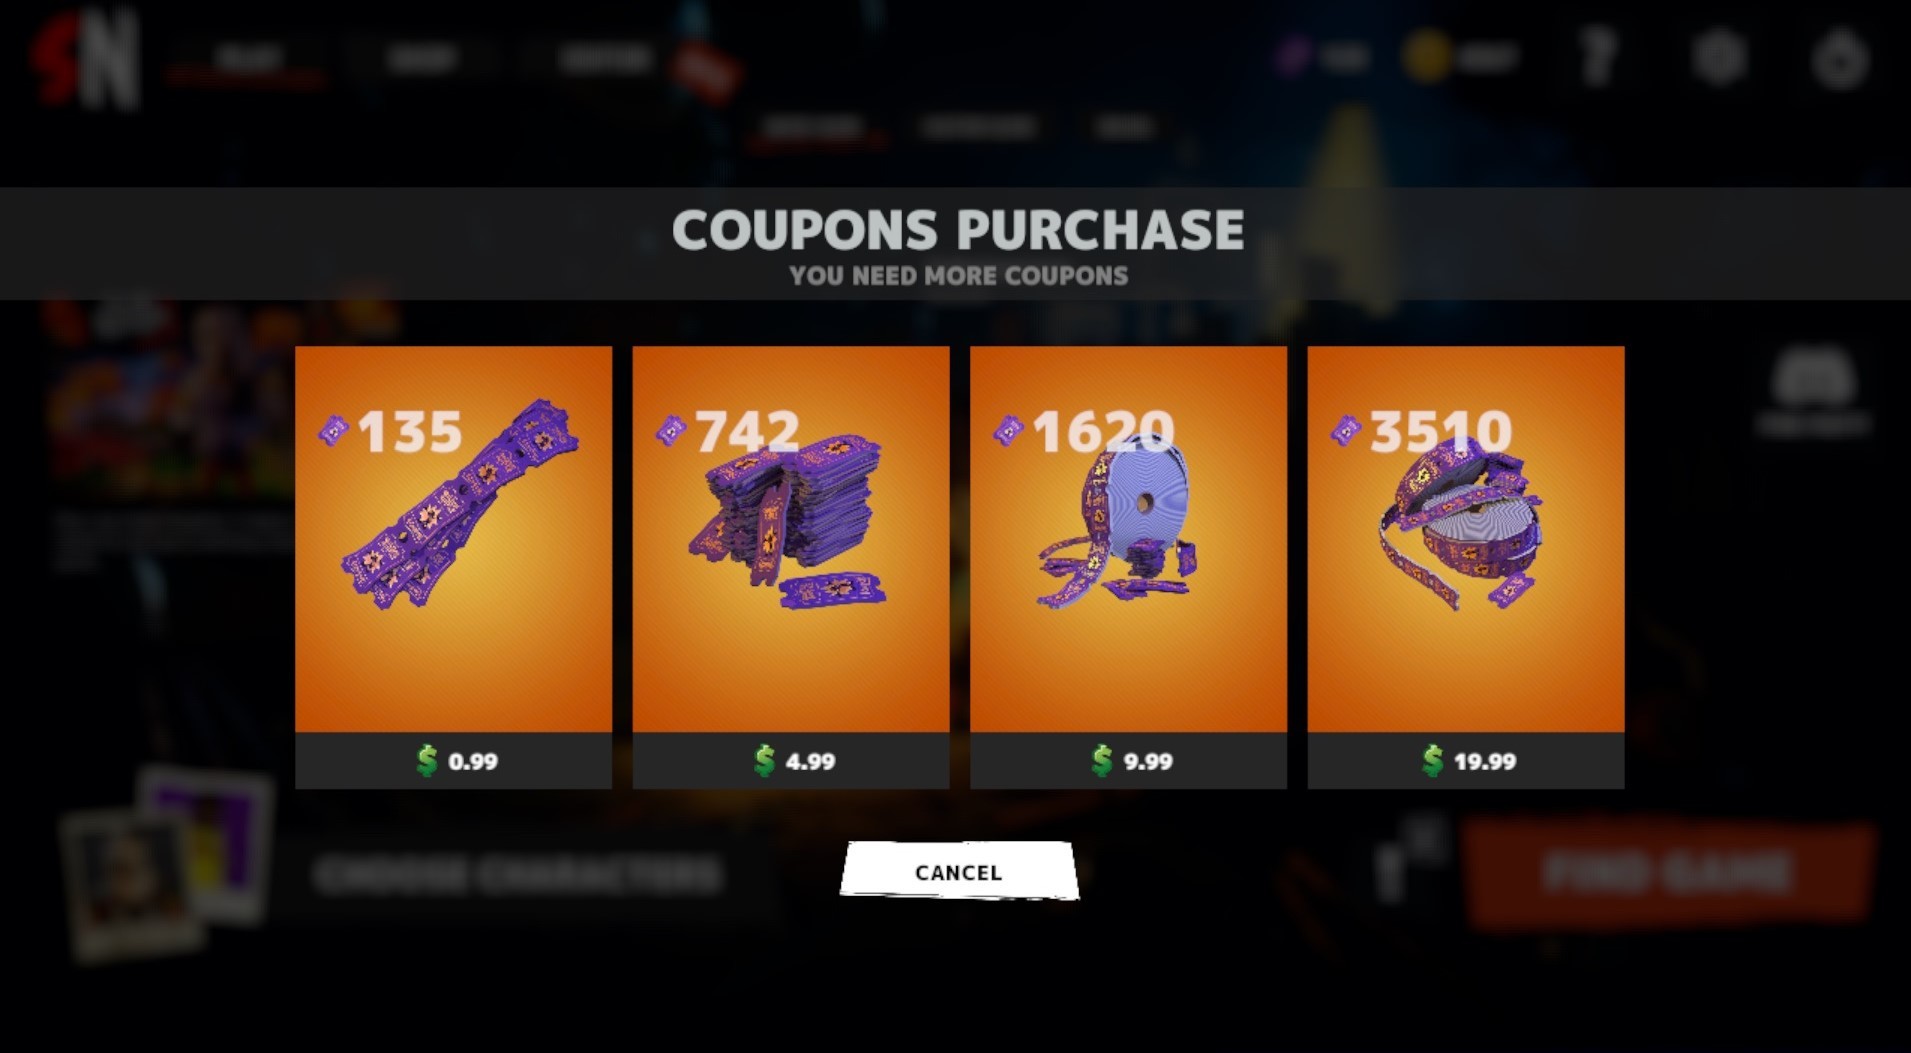The image size is (1911, 1053).
Task: Cancel the coupons purchase dialog
Action: point(959,871)
